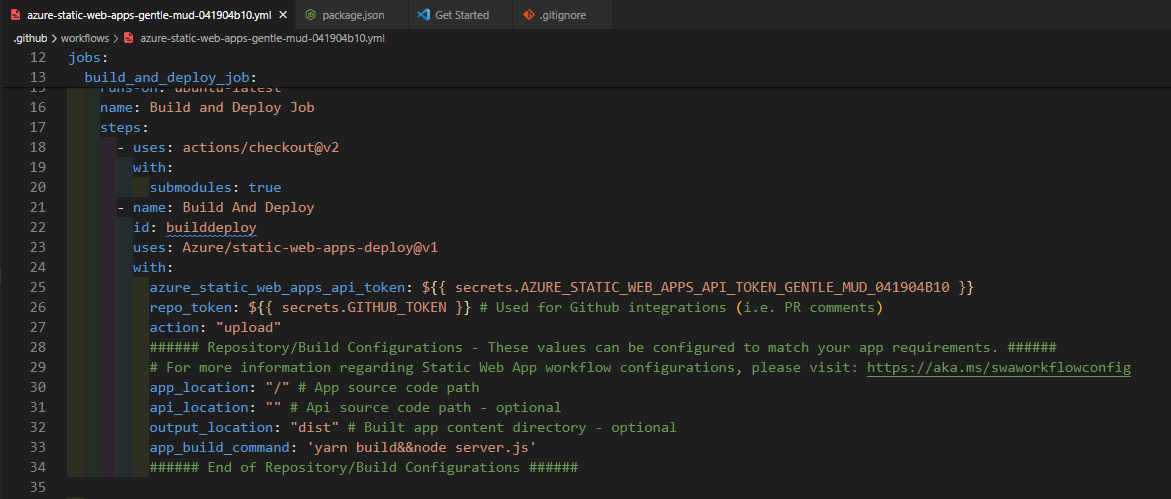Viewport: 1171px width, 499px height.
Task: Click the build_and_deploy_job key
Action: 167,78
